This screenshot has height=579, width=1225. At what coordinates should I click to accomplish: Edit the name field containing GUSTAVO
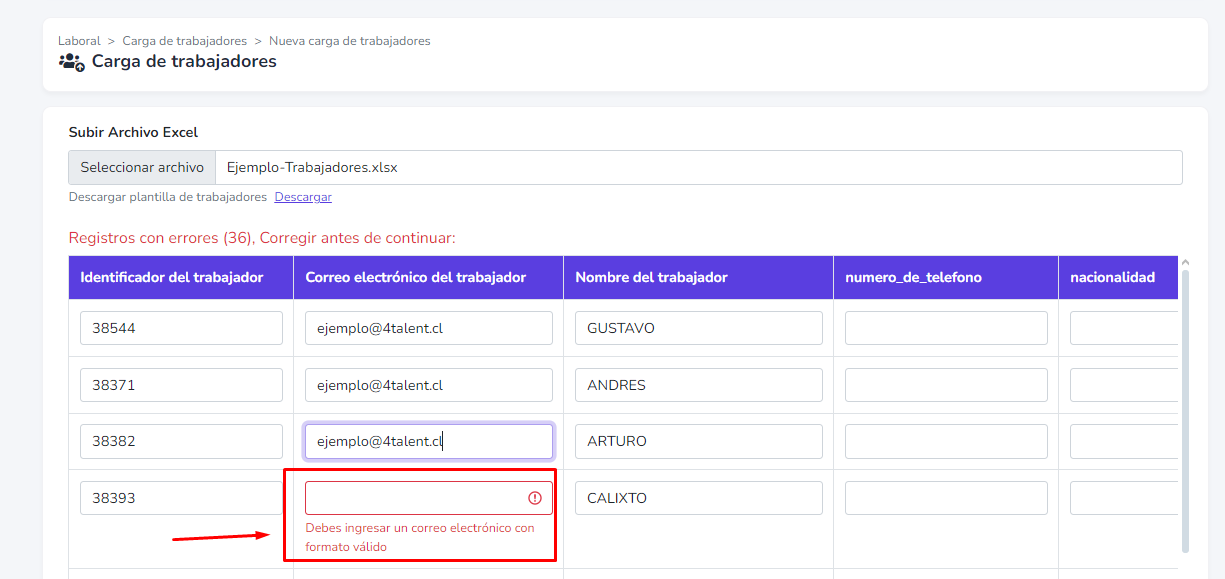click(x=699, y=328)
